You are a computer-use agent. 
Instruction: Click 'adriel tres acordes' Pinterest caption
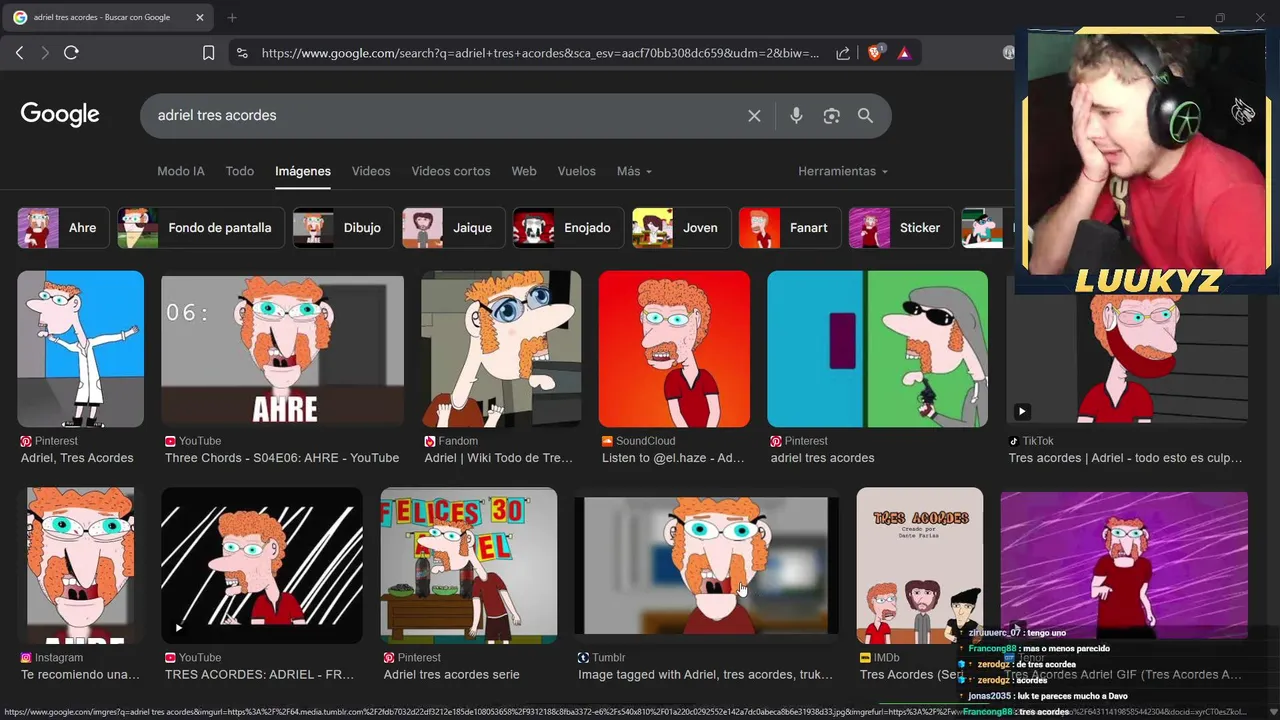(x=822, y=458)
